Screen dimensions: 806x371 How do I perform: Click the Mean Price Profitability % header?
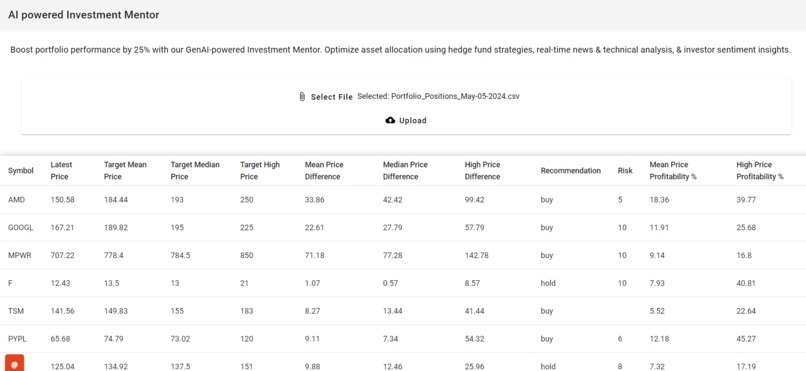pos(673,171)
